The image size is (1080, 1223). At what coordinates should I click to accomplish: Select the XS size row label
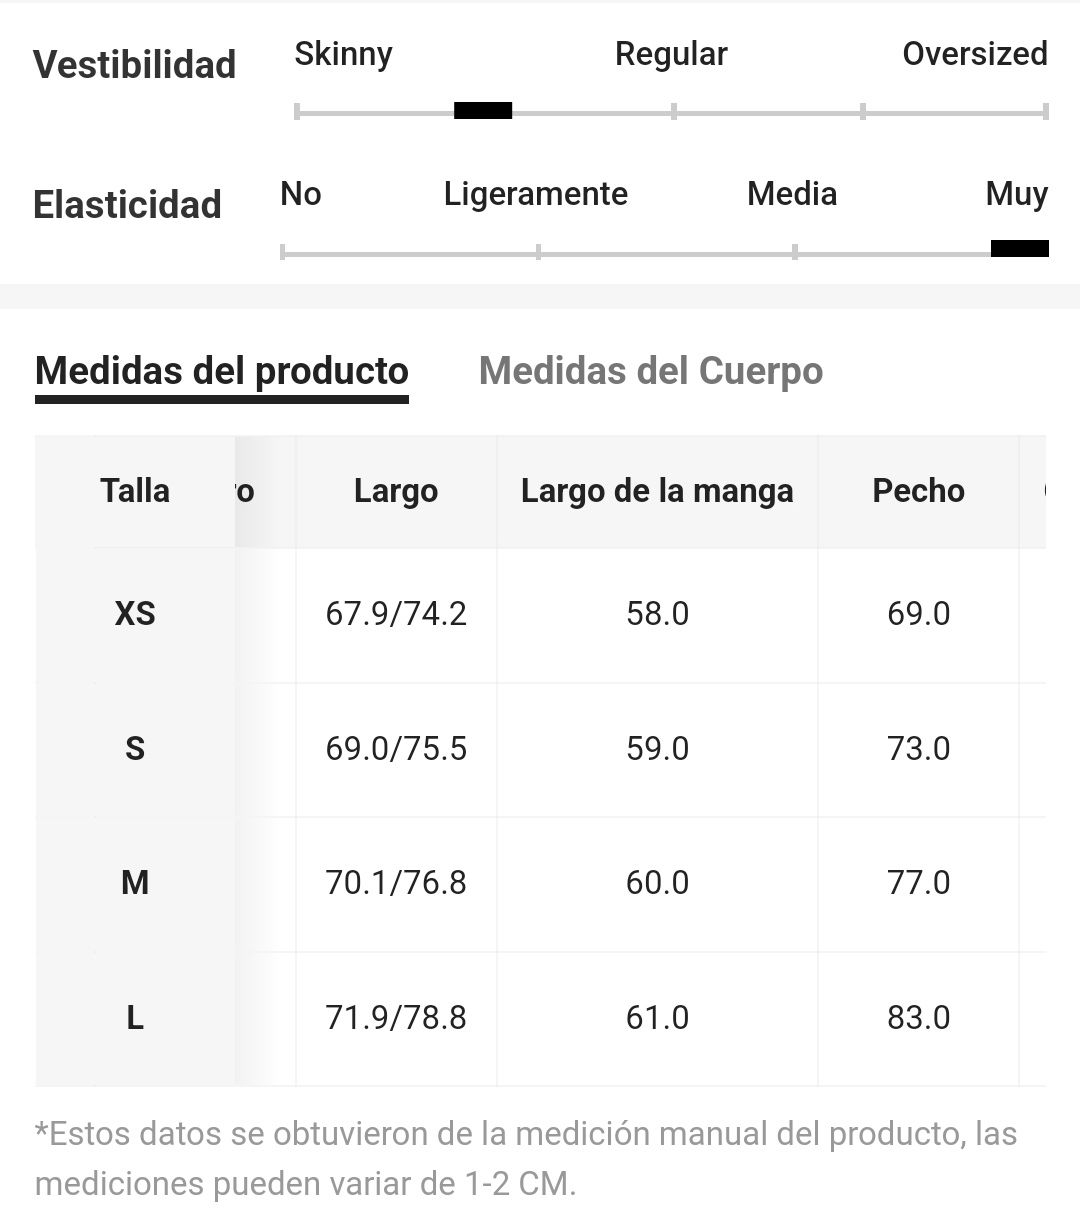pyautogui.click(x=135, y=613)
